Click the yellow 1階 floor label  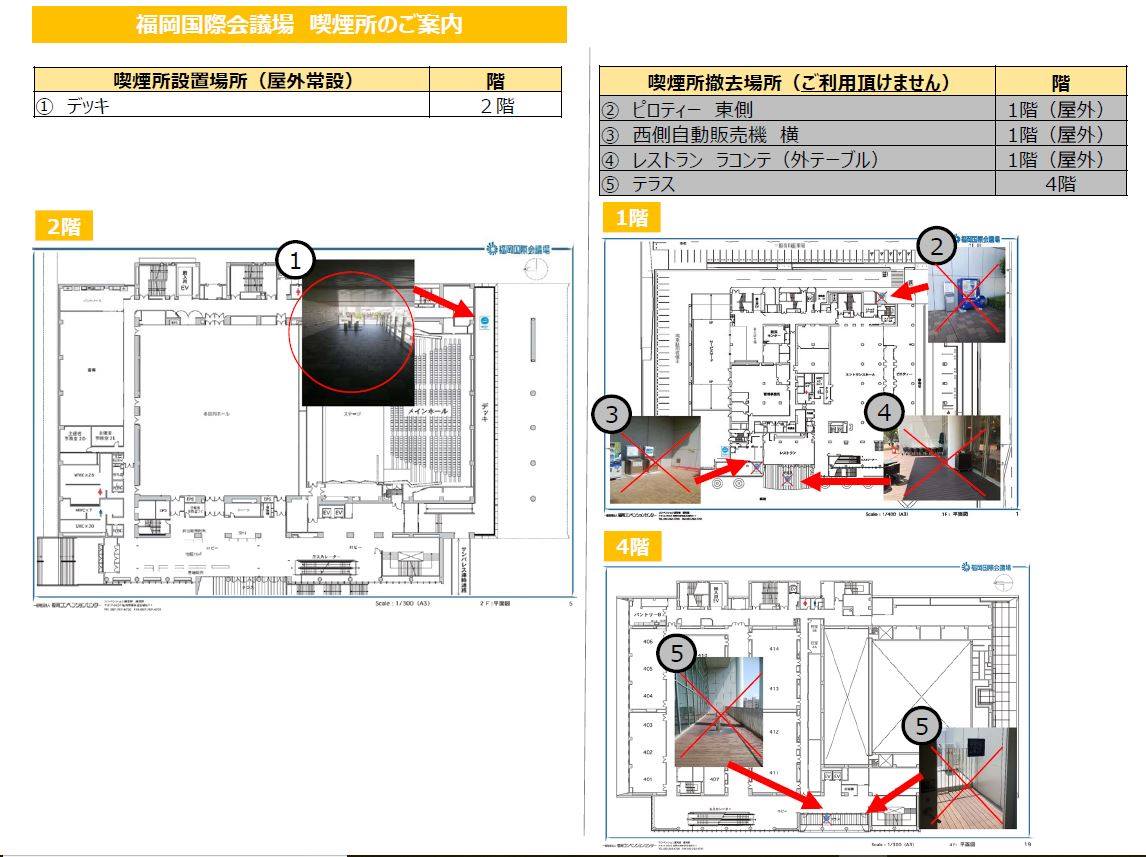point(631,217)
